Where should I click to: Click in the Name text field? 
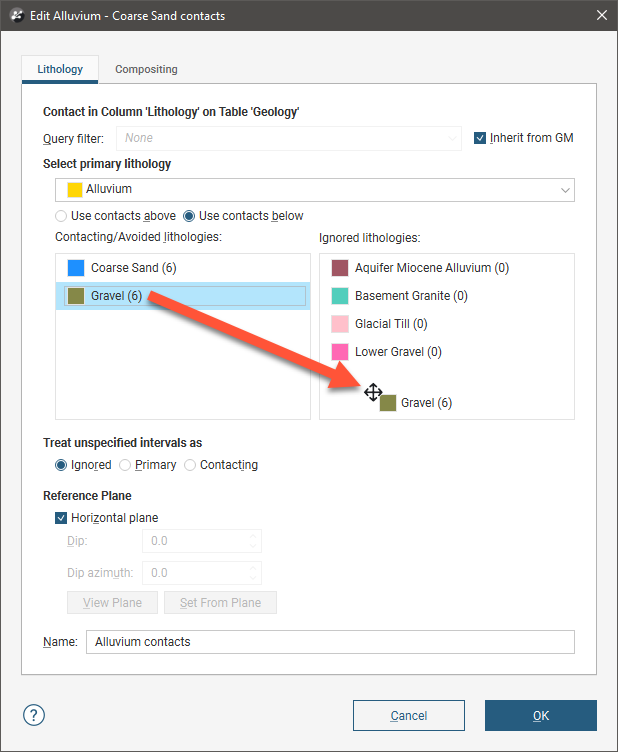click(x=330, y=642)
